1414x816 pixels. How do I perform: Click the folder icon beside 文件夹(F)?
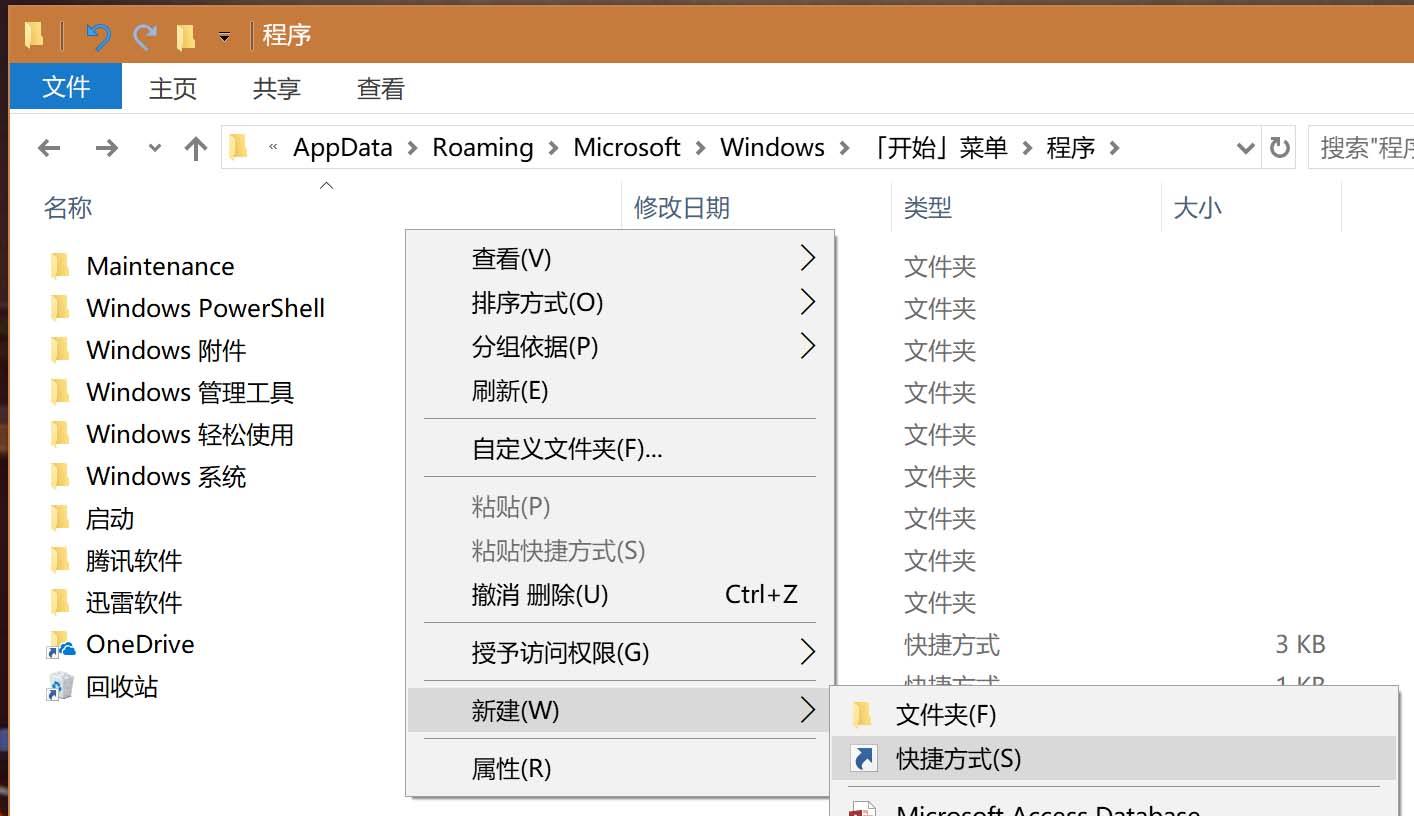point(862,715)
